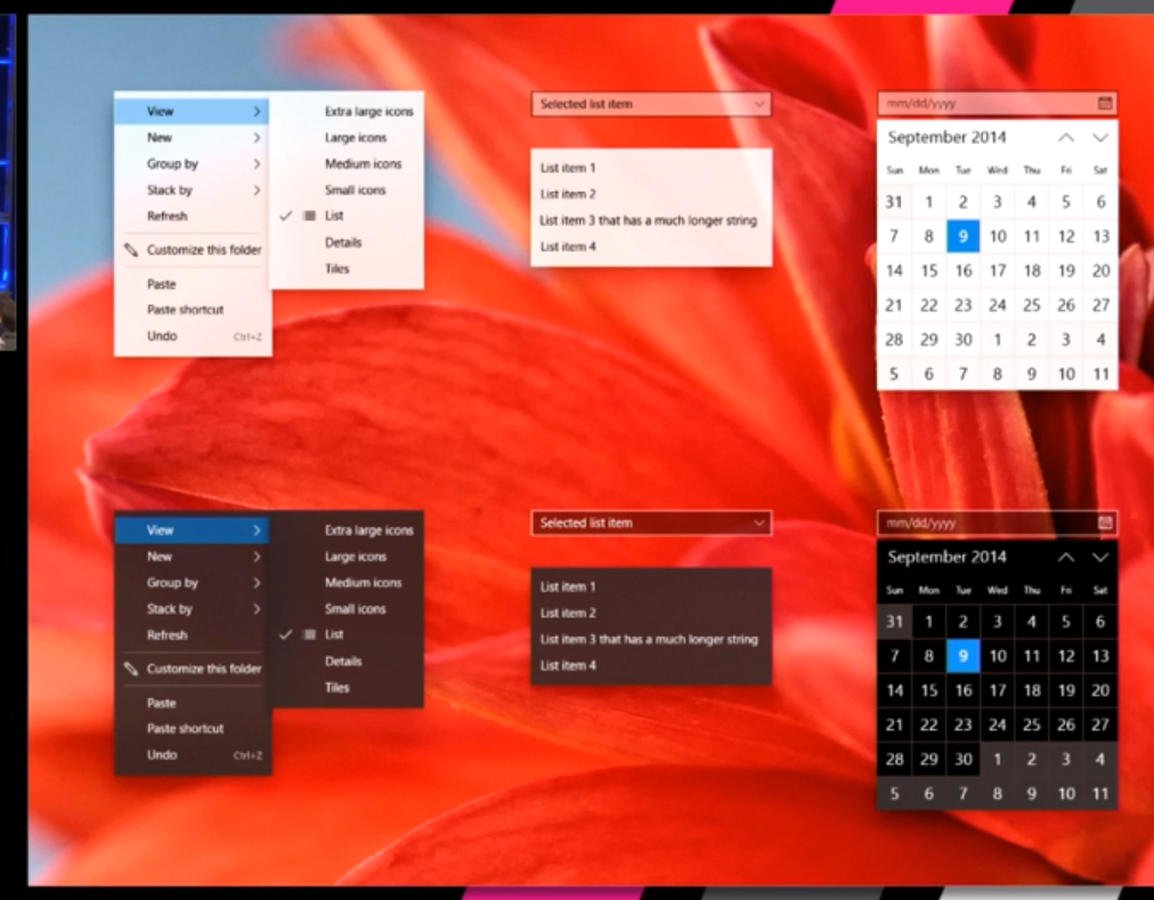Go to next month in light calendar

(1100, 138)
